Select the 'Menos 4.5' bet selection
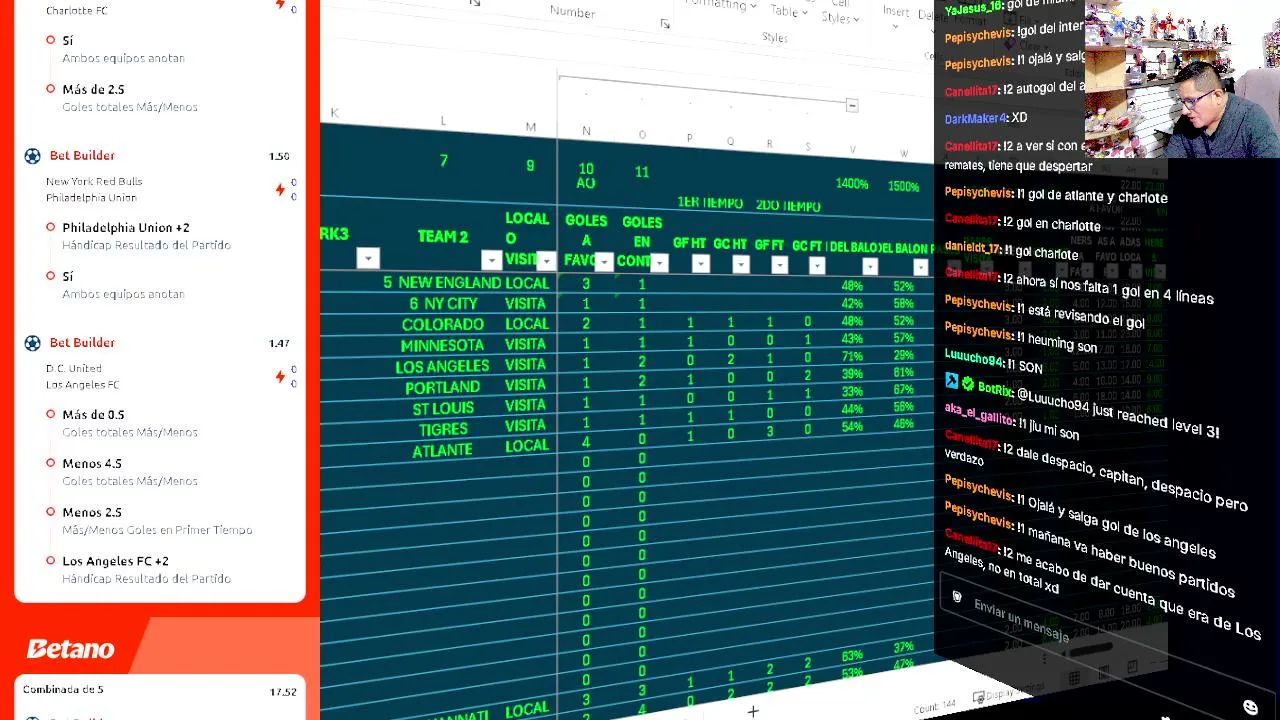Image resolution: width=1280 pixels, height=720 pixels. coord(92,464)
